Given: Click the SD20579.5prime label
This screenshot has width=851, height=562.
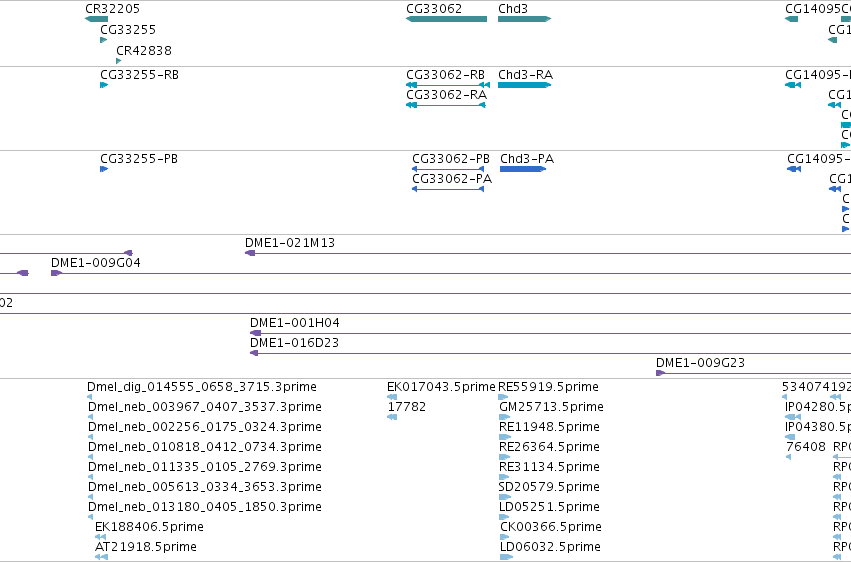Looking at the screenshot, I should click(x=549, y=487).
